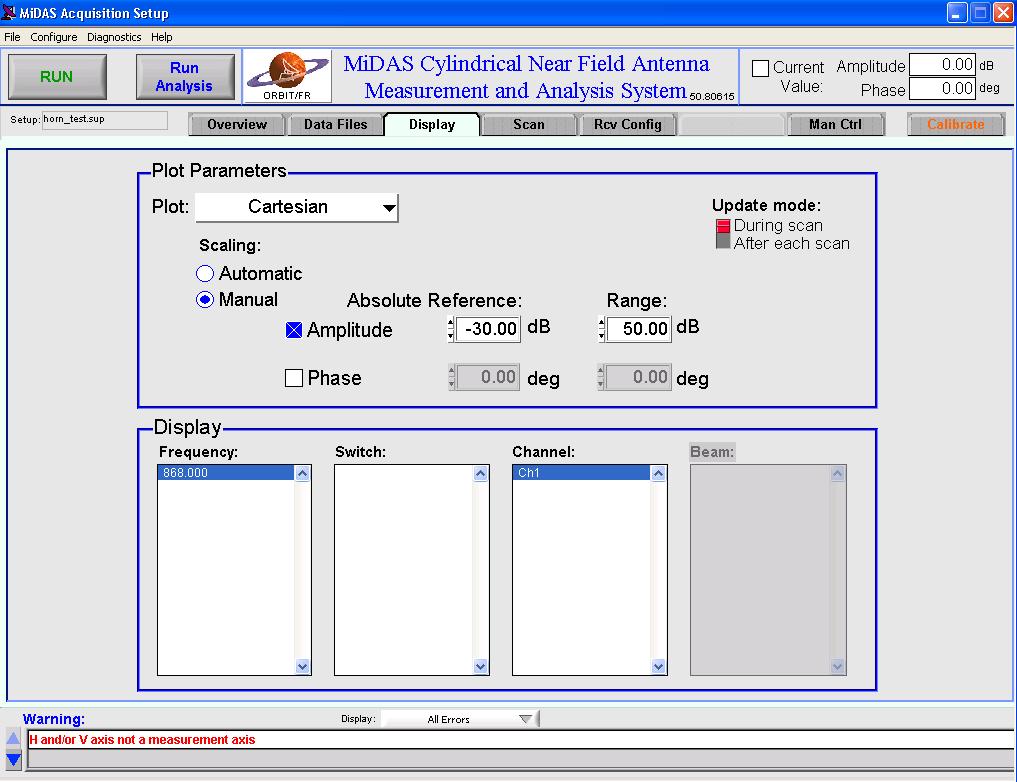Click the orange Calibrate button
Image resolution: width=1017 pixels, height=782 pixels.
[x=955, y=124]
